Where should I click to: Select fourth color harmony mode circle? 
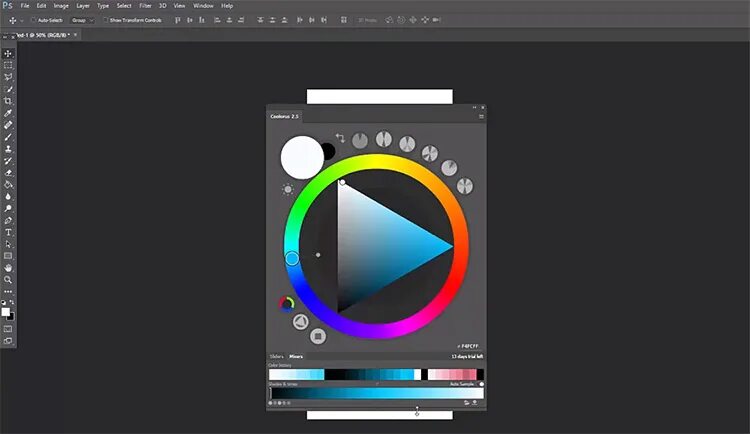click(430, 153)
